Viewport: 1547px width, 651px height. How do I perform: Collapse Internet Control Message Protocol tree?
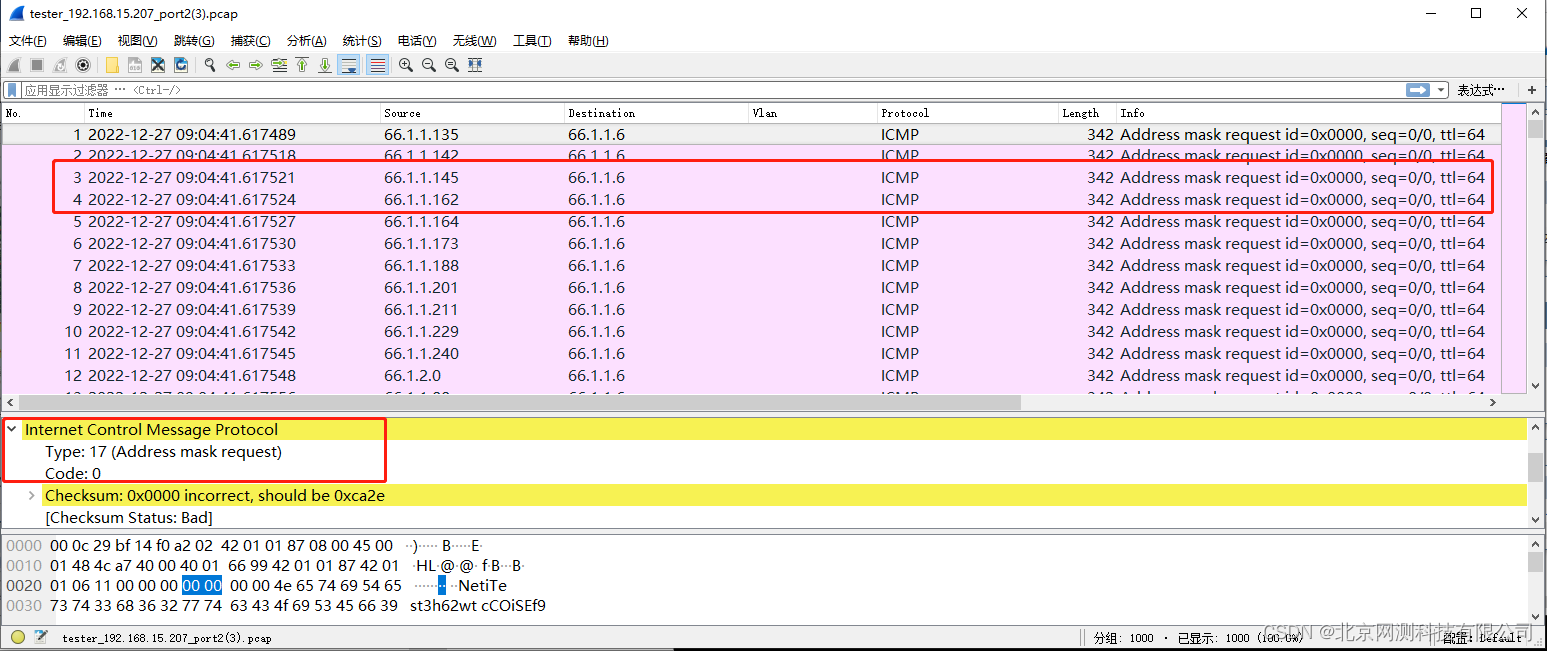[12, 430]
